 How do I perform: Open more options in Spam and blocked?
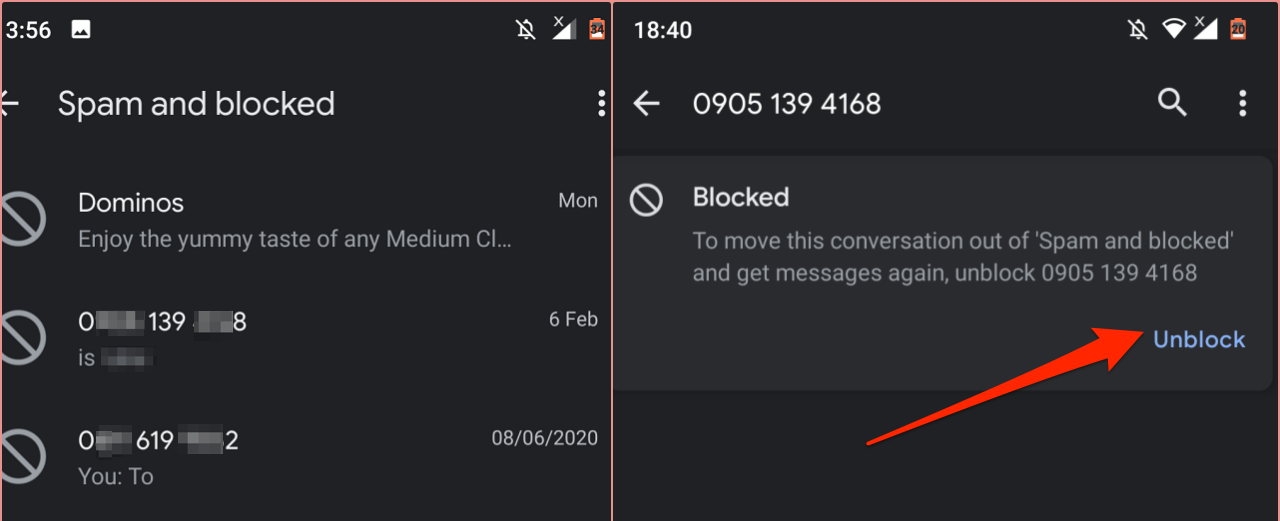click(x=600, y=103)
